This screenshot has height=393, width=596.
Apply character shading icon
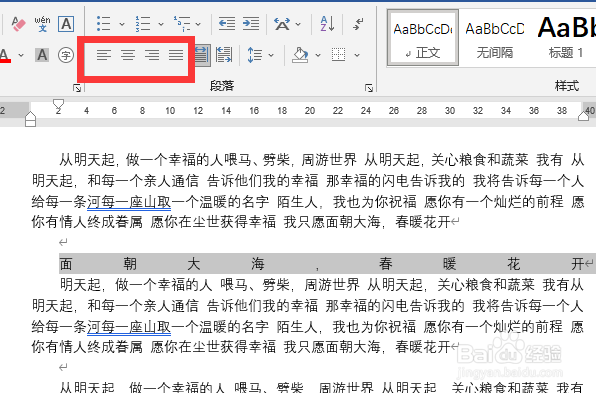(42, 55)
